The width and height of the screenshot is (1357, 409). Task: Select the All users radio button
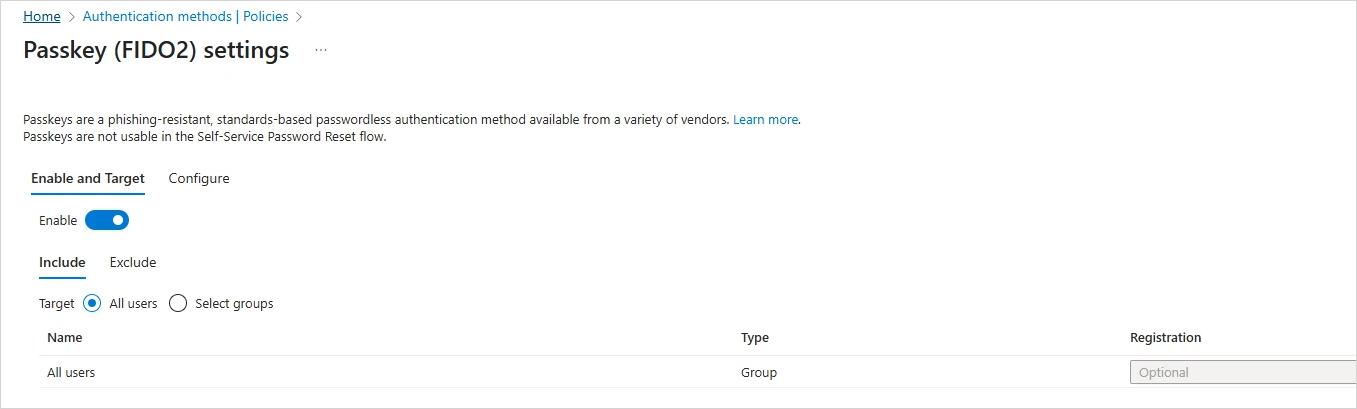click(x=92, y=303)
